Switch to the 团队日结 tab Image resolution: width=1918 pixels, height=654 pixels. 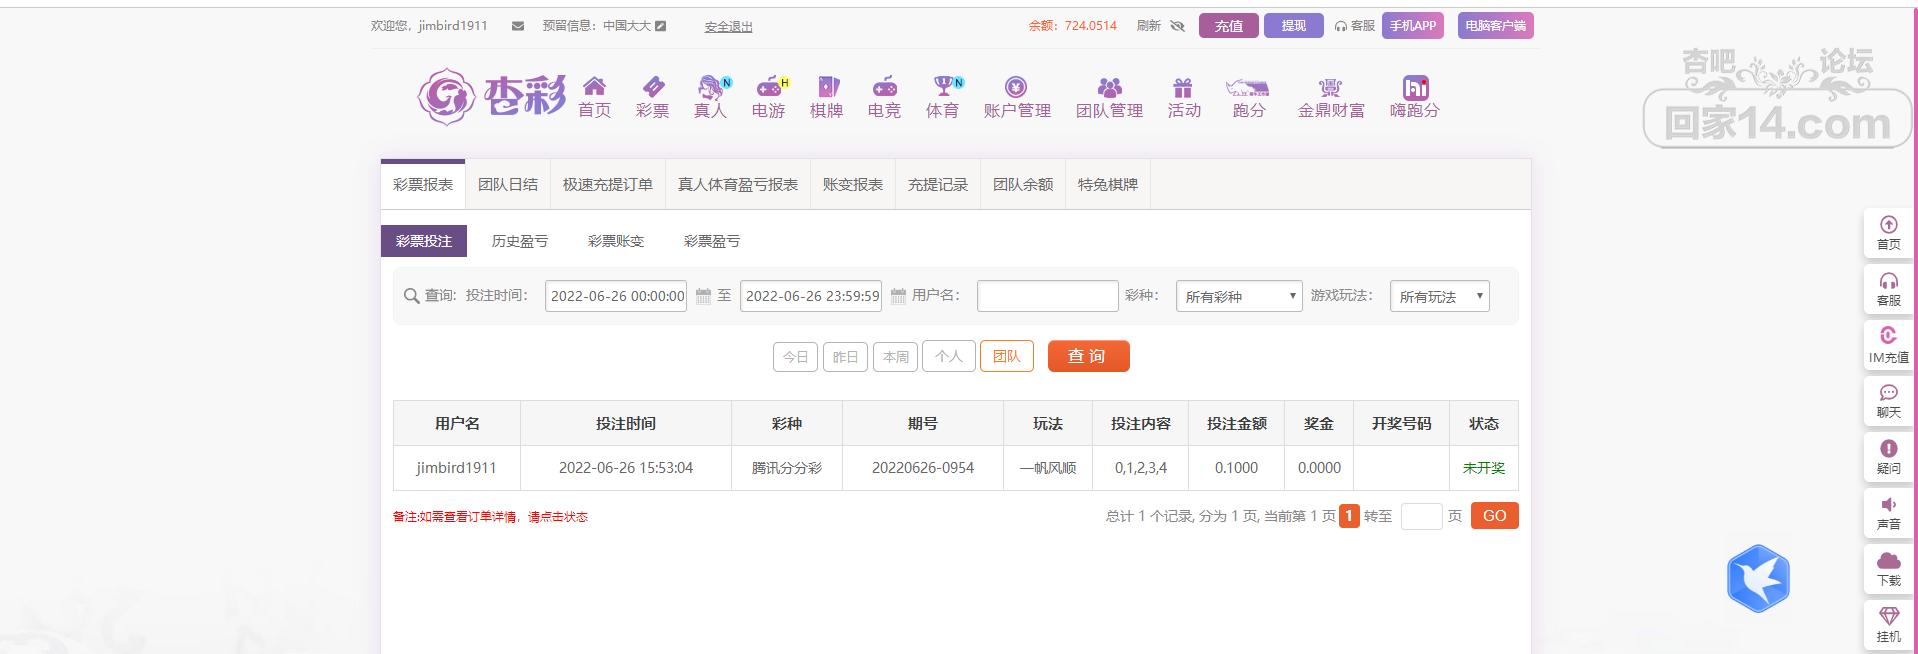tap(507, 185)
